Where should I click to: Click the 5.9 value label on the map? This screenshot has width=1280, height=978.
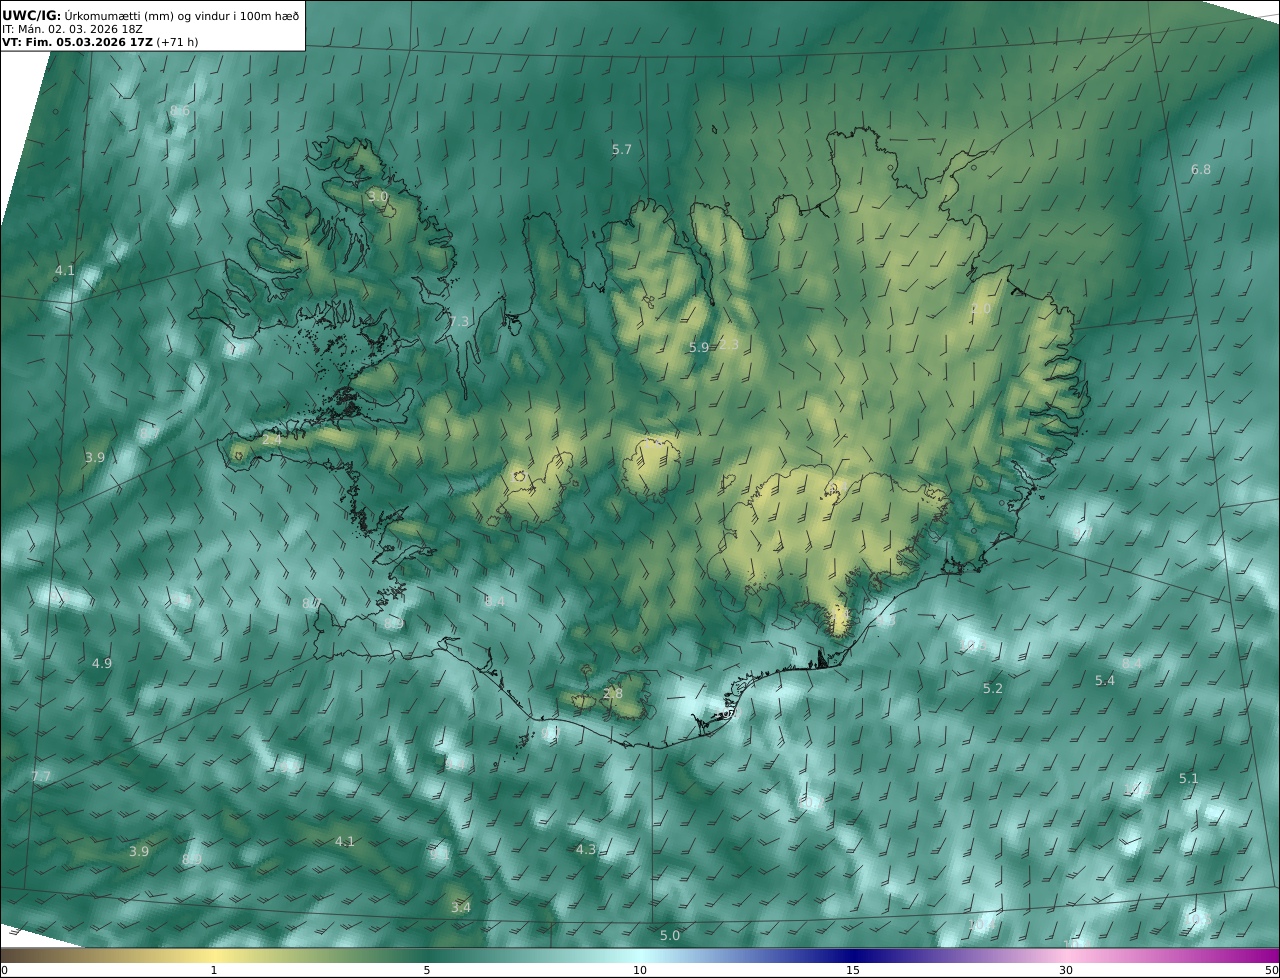pos(699,348)
